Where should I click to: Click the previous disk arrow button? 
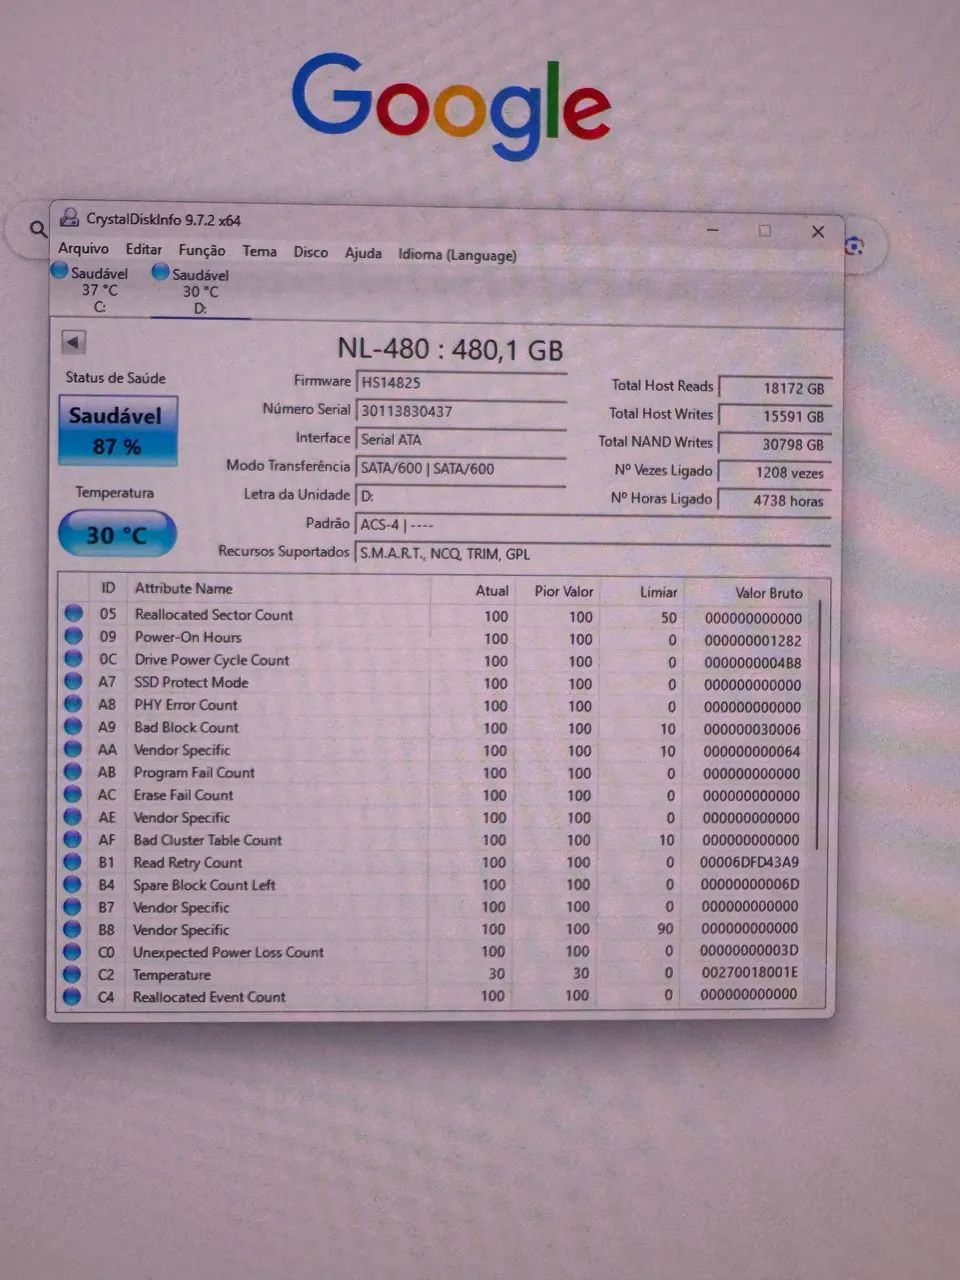coord(73,342)
